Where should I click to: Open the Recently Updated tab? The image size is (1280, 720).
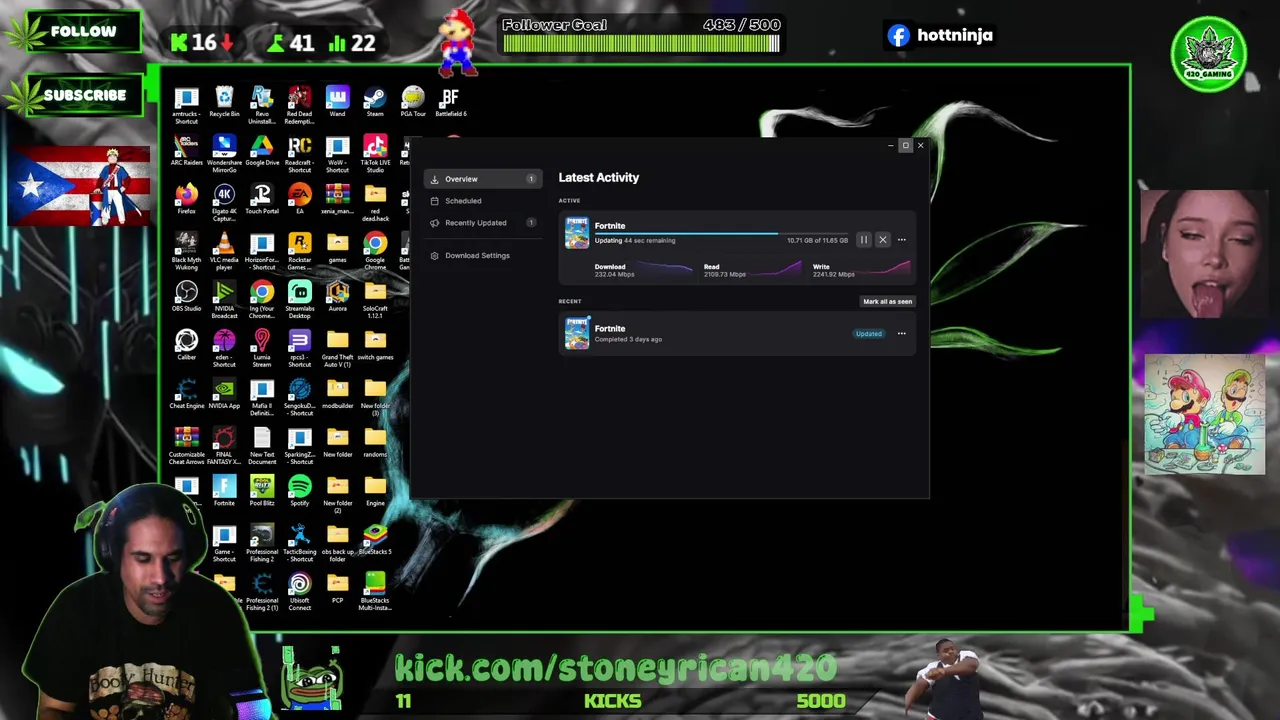[x=483, y=223]
